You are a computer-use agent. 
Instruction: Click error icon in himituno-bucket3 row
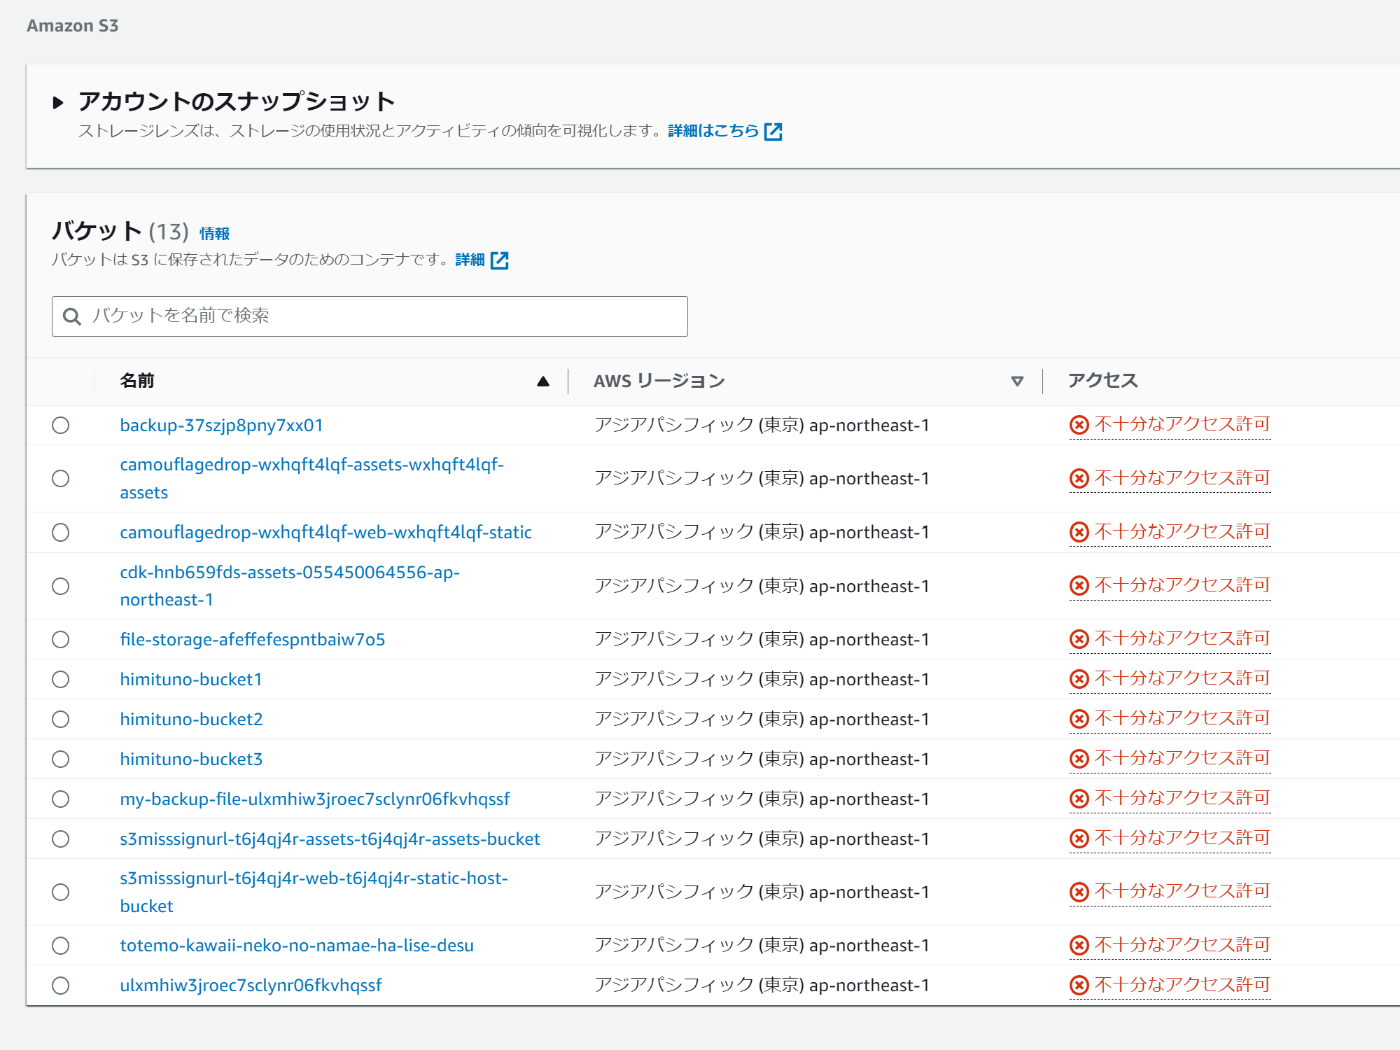click(x=1079, y=759)
